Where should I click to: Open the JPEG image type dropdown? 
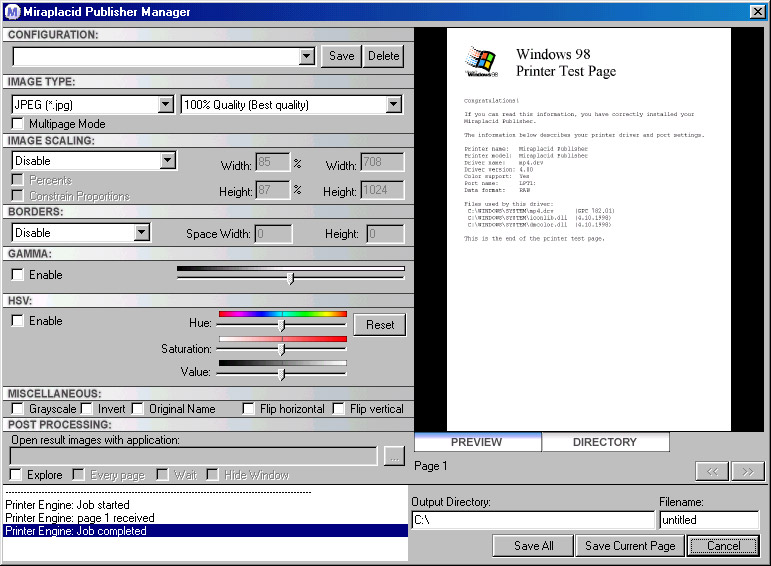pyautogui.click(x=166, y=104)
